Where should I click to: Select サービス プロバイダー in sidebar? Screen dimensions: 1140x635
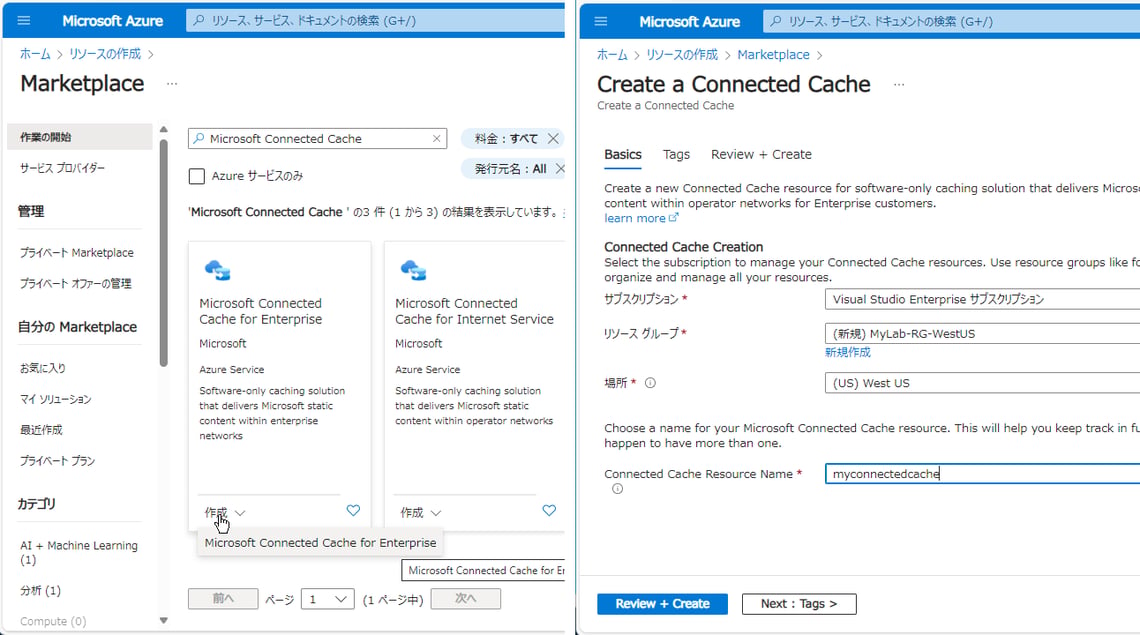point(63,168)
